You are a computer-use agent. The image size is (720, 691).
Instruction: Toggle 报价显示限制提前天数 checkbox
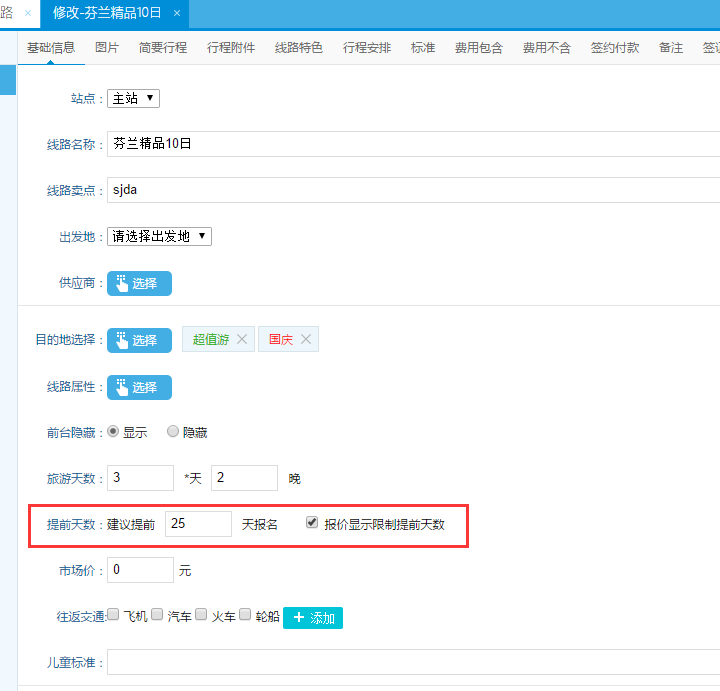312,523
